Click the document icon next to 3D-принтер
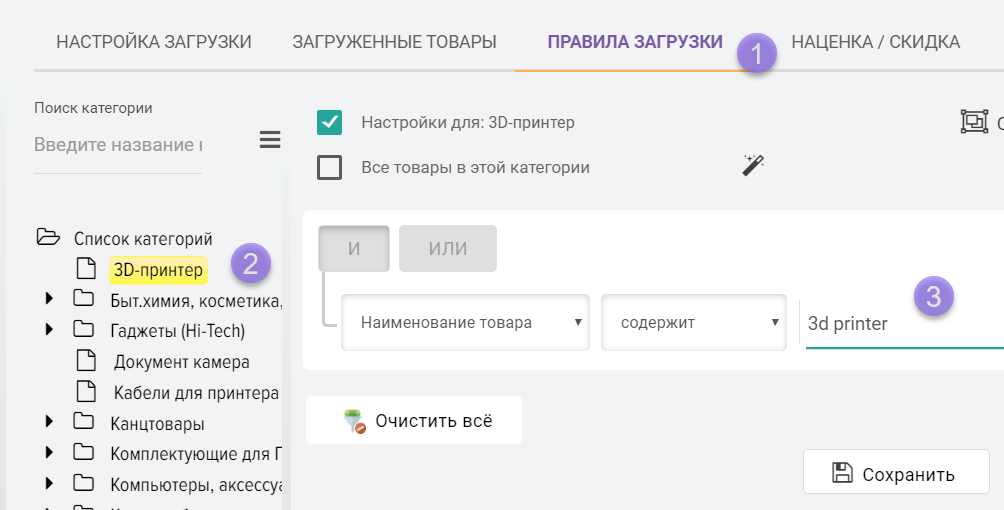 [x=86, y=269]
